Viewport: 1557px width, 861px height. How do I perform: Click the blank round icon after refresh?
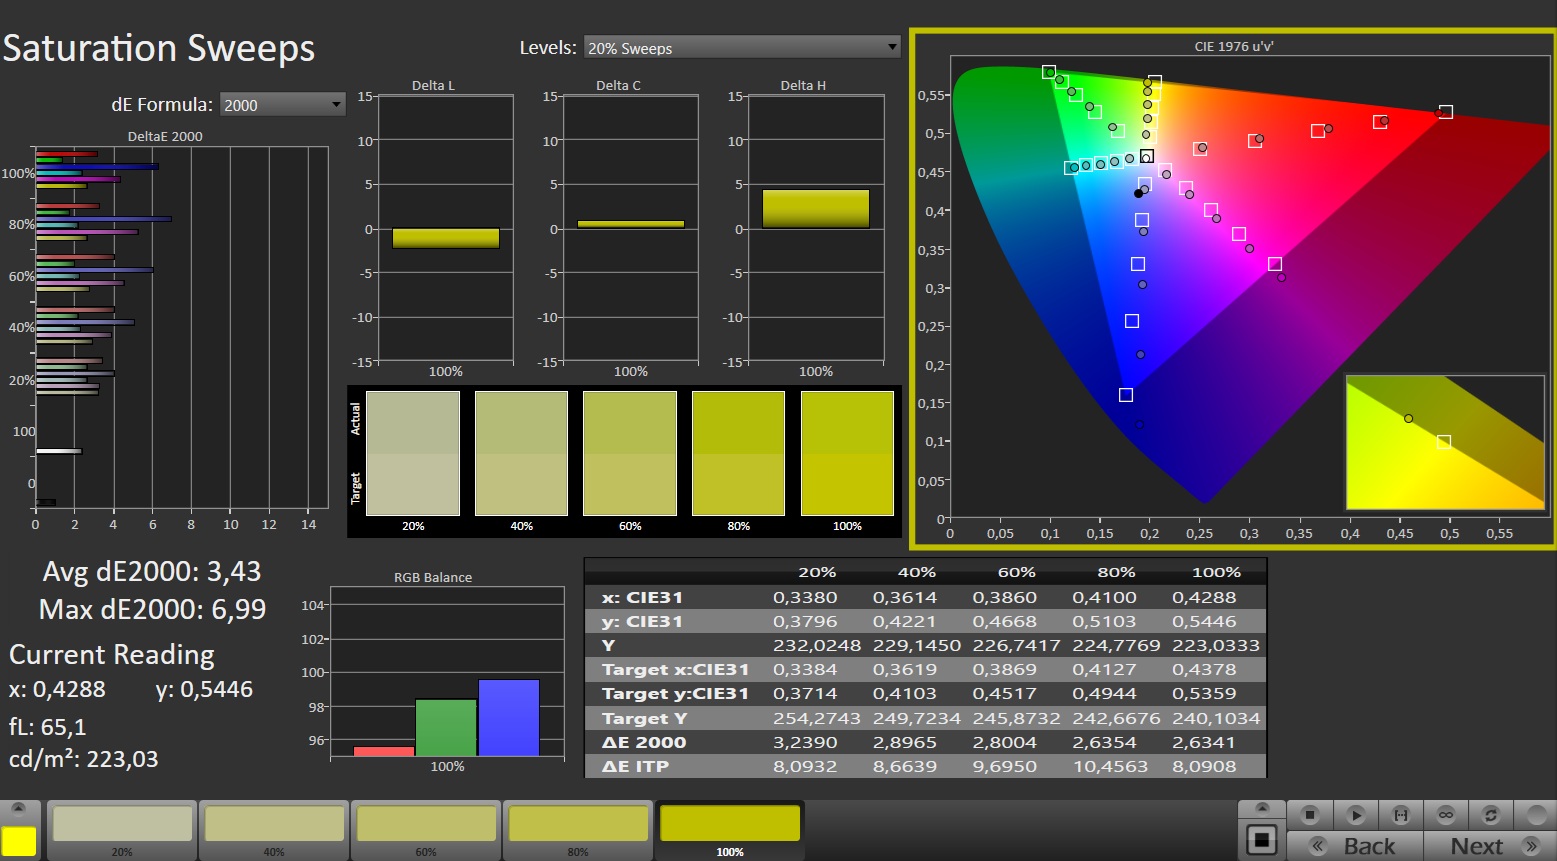click(1535, 815)
